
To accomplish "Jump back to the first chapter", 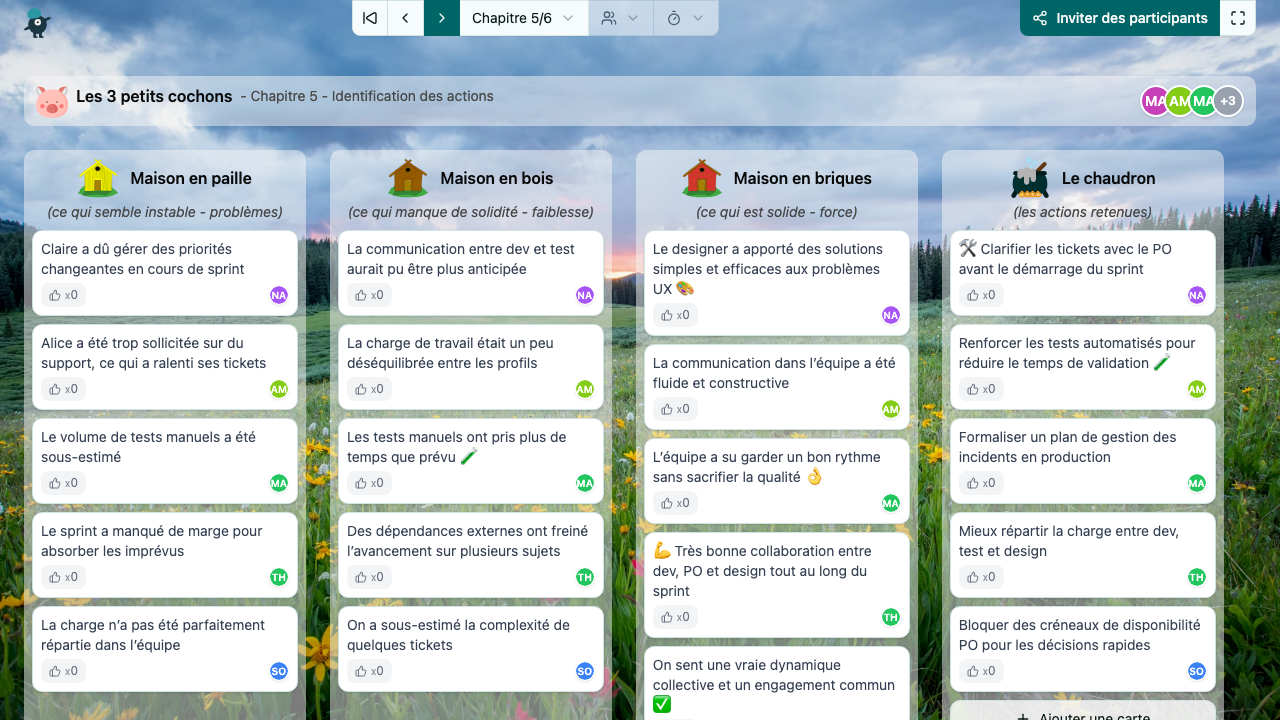I will pyautogui.click(x=370, y=18).
